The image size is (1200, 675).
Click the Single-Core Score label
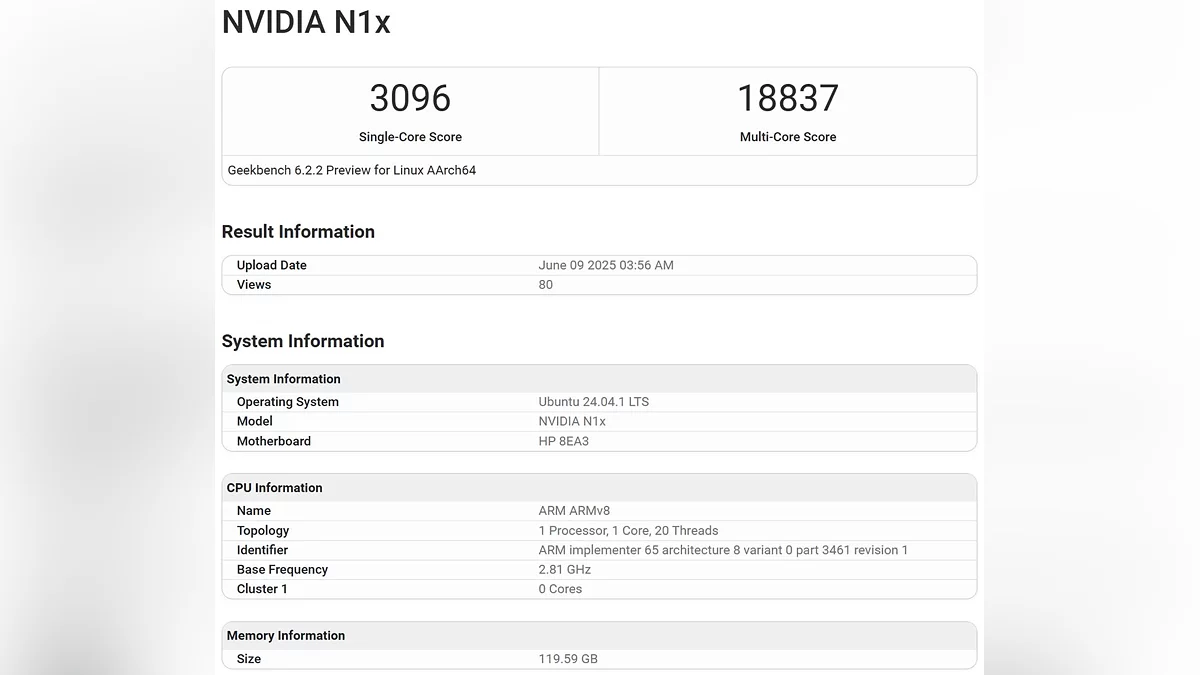pyautogui.click(x=410, y=137)
